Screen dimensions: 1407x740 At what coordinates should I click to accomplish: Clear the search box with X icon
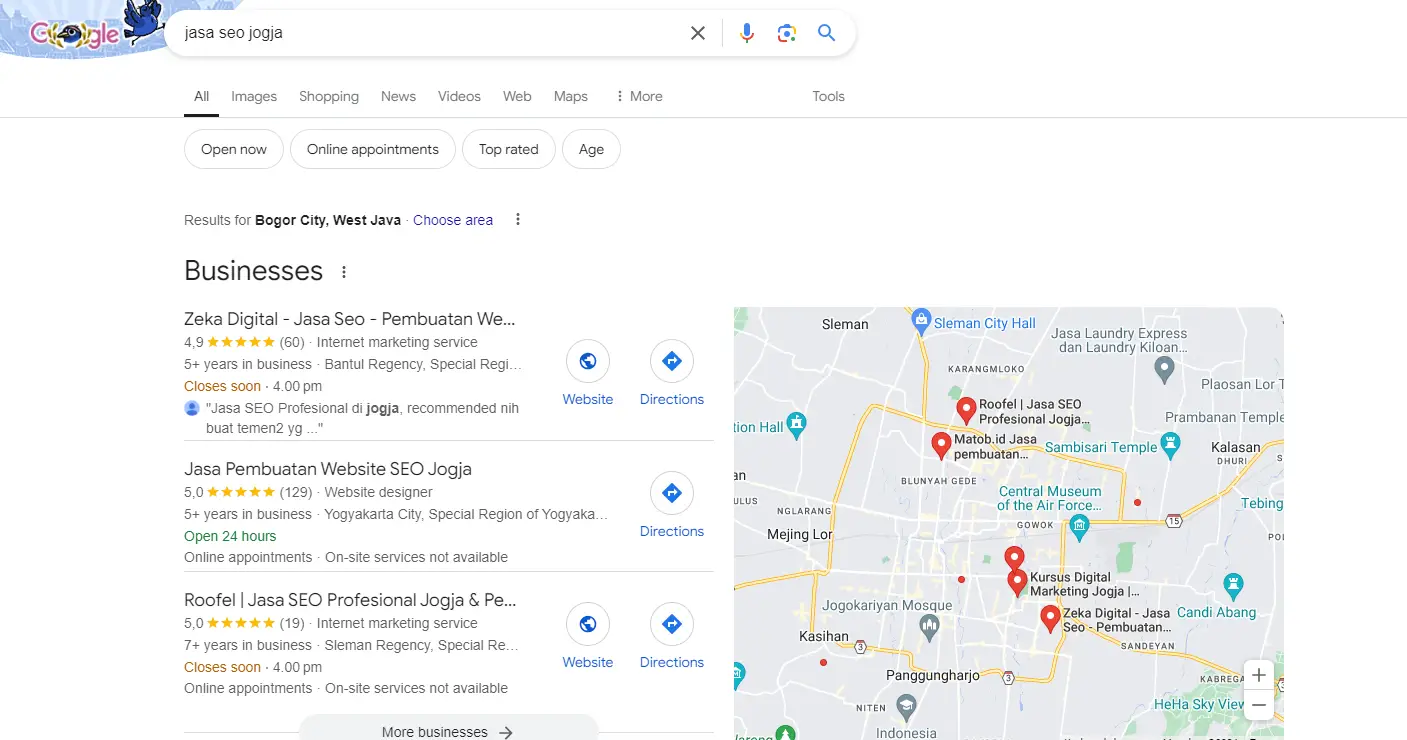[x=698, y=33]
